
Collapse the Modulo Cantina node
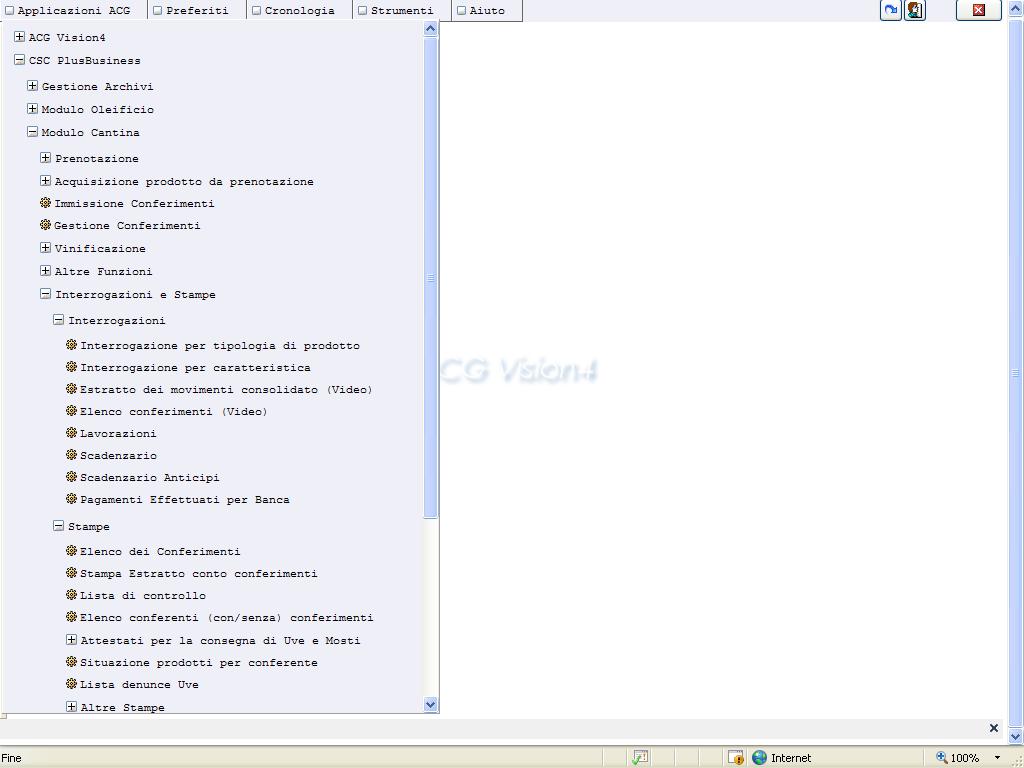pos(32,132)
